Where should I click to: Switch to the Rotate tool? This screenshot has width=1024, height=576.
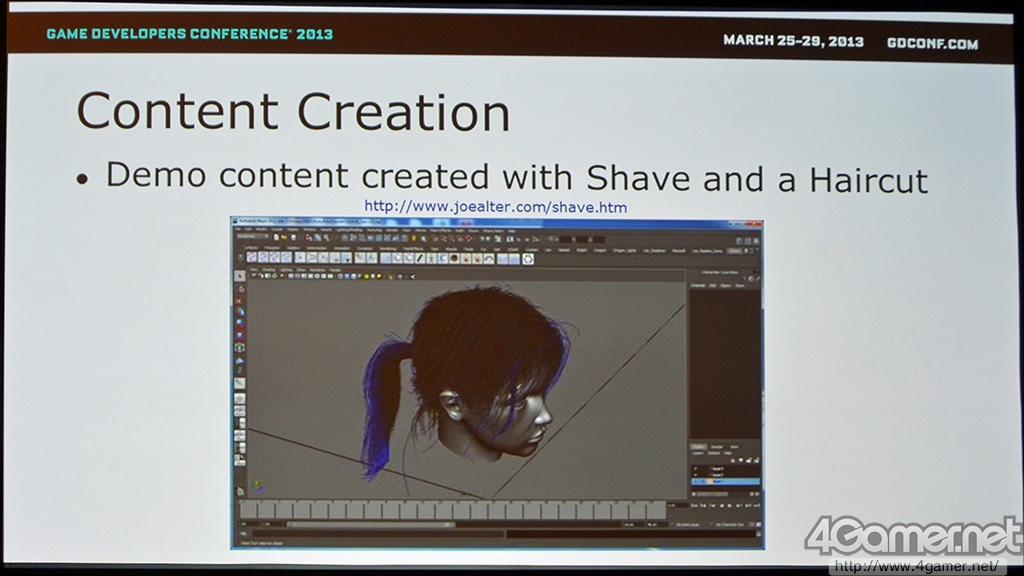coord(240,323)
